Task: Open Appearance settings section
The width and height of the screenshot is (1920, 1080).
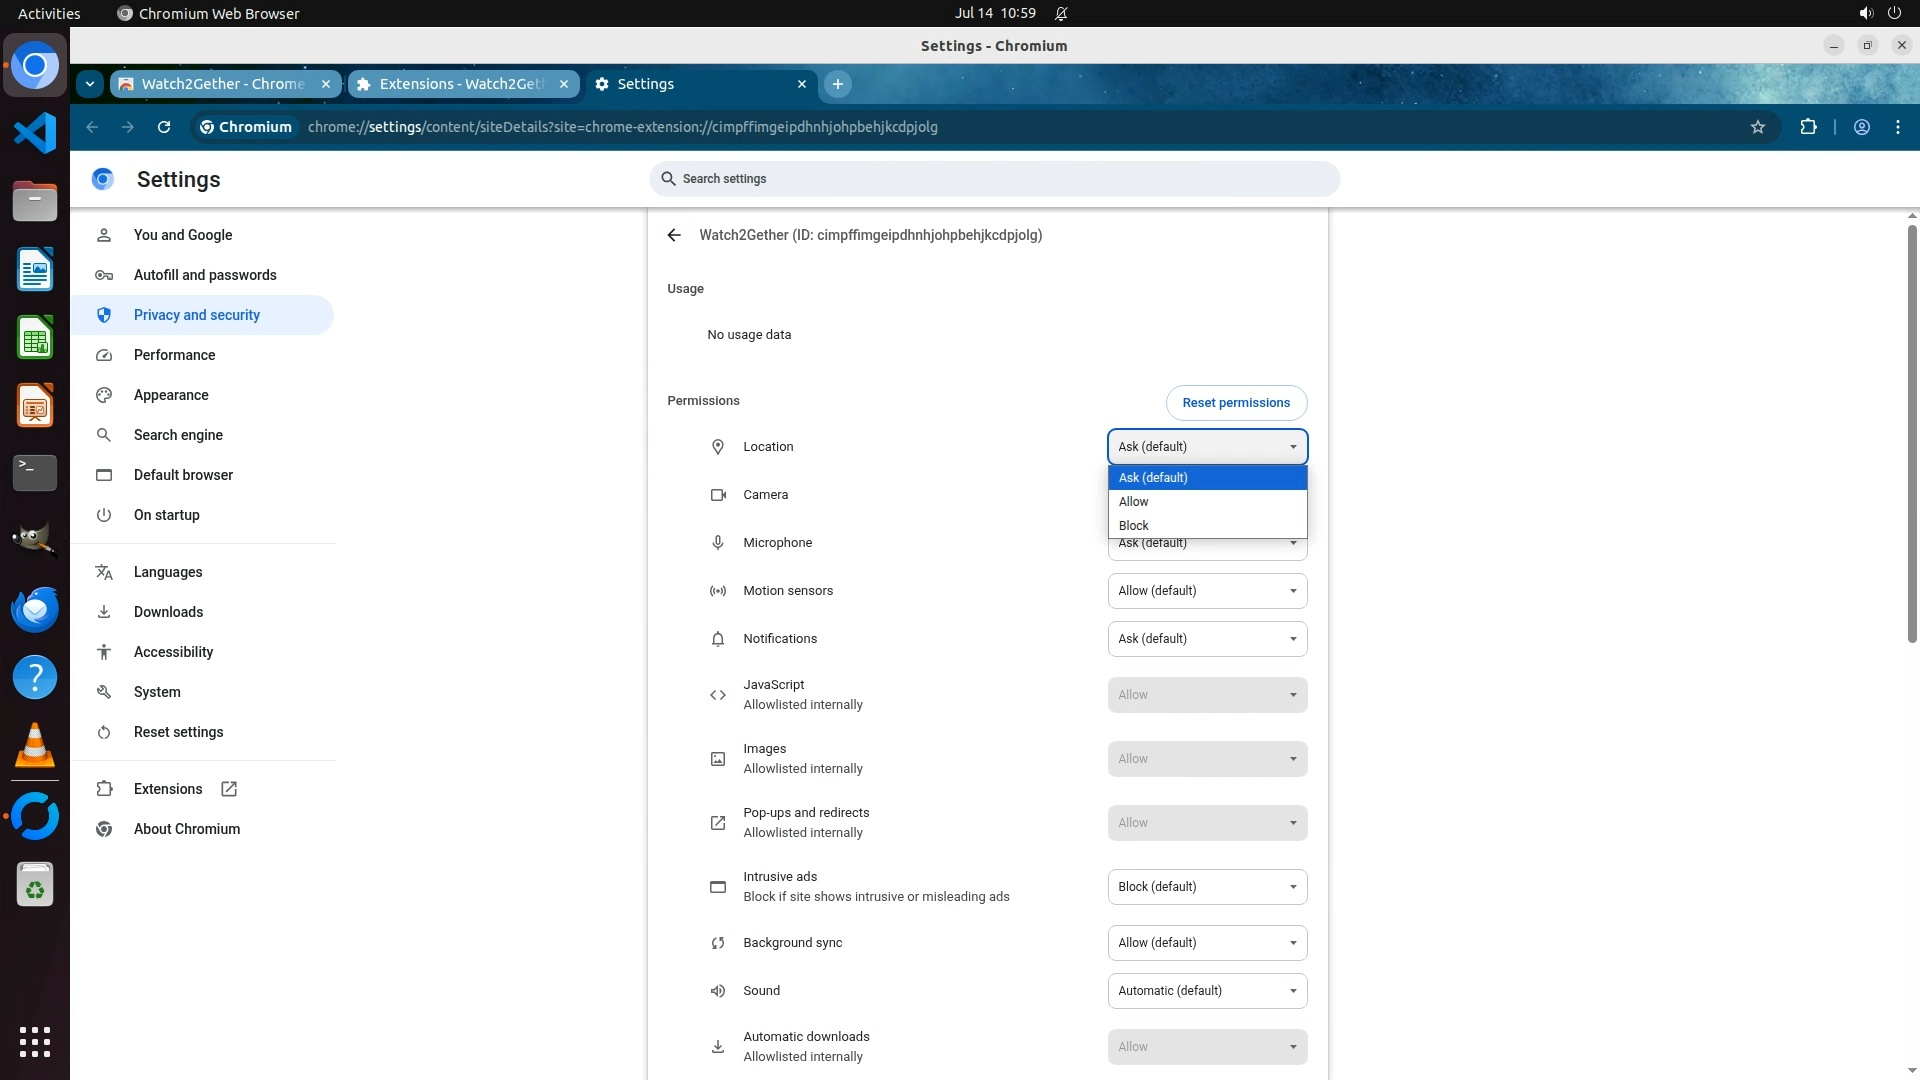Action: click(x=171, y=395)
